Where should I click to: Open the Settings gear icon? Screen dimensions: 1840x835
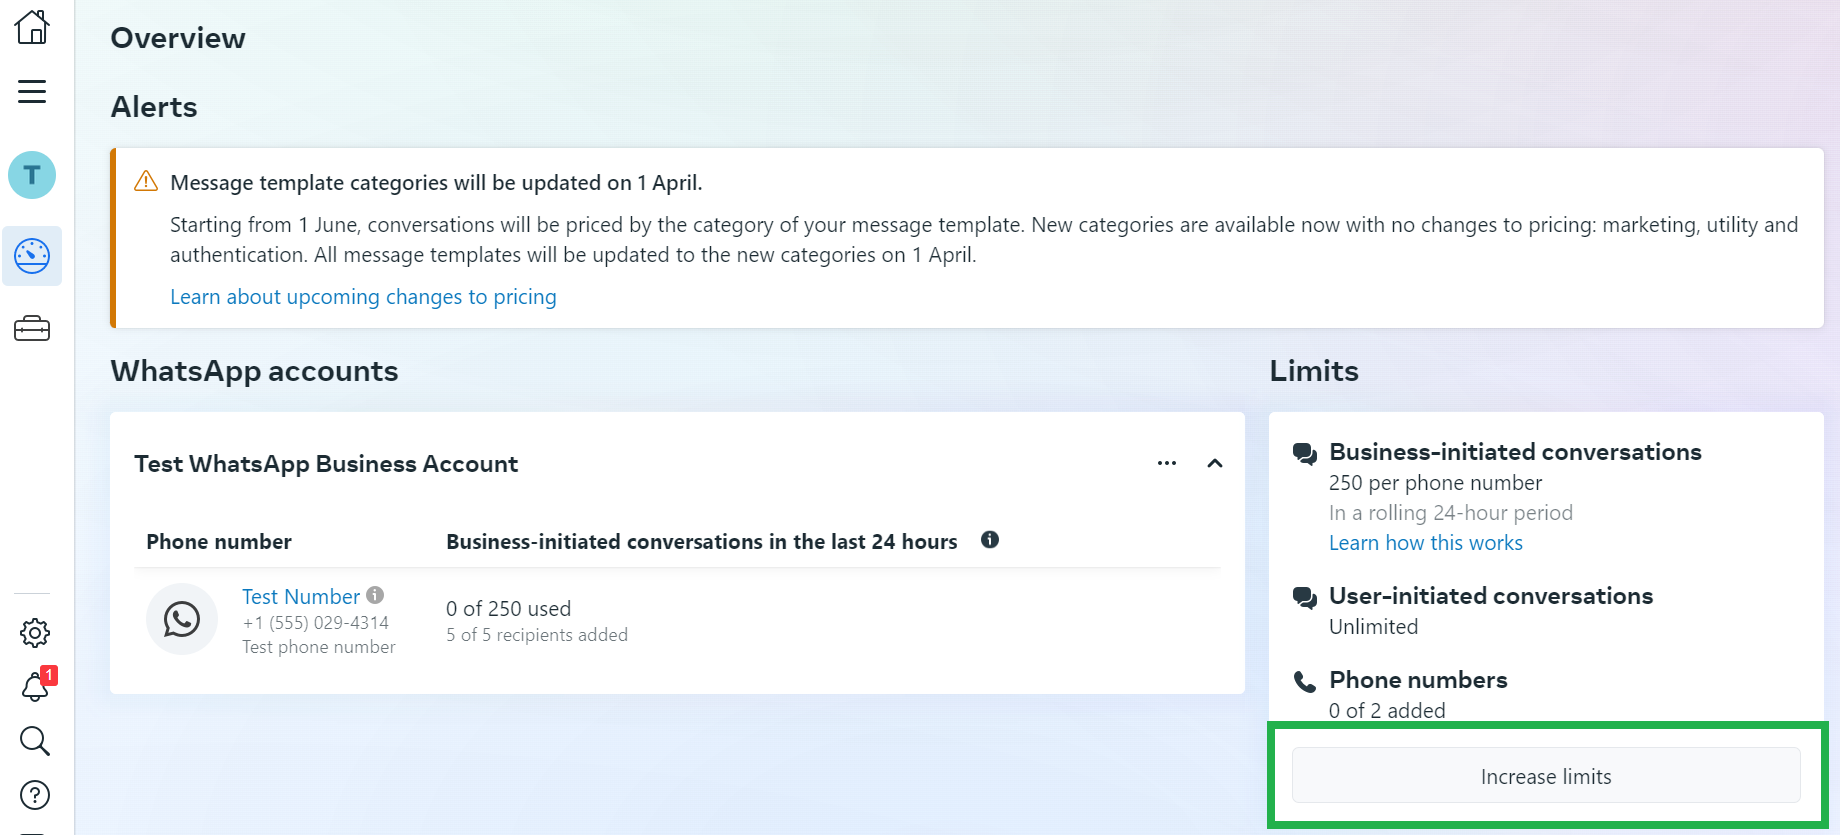34,632
